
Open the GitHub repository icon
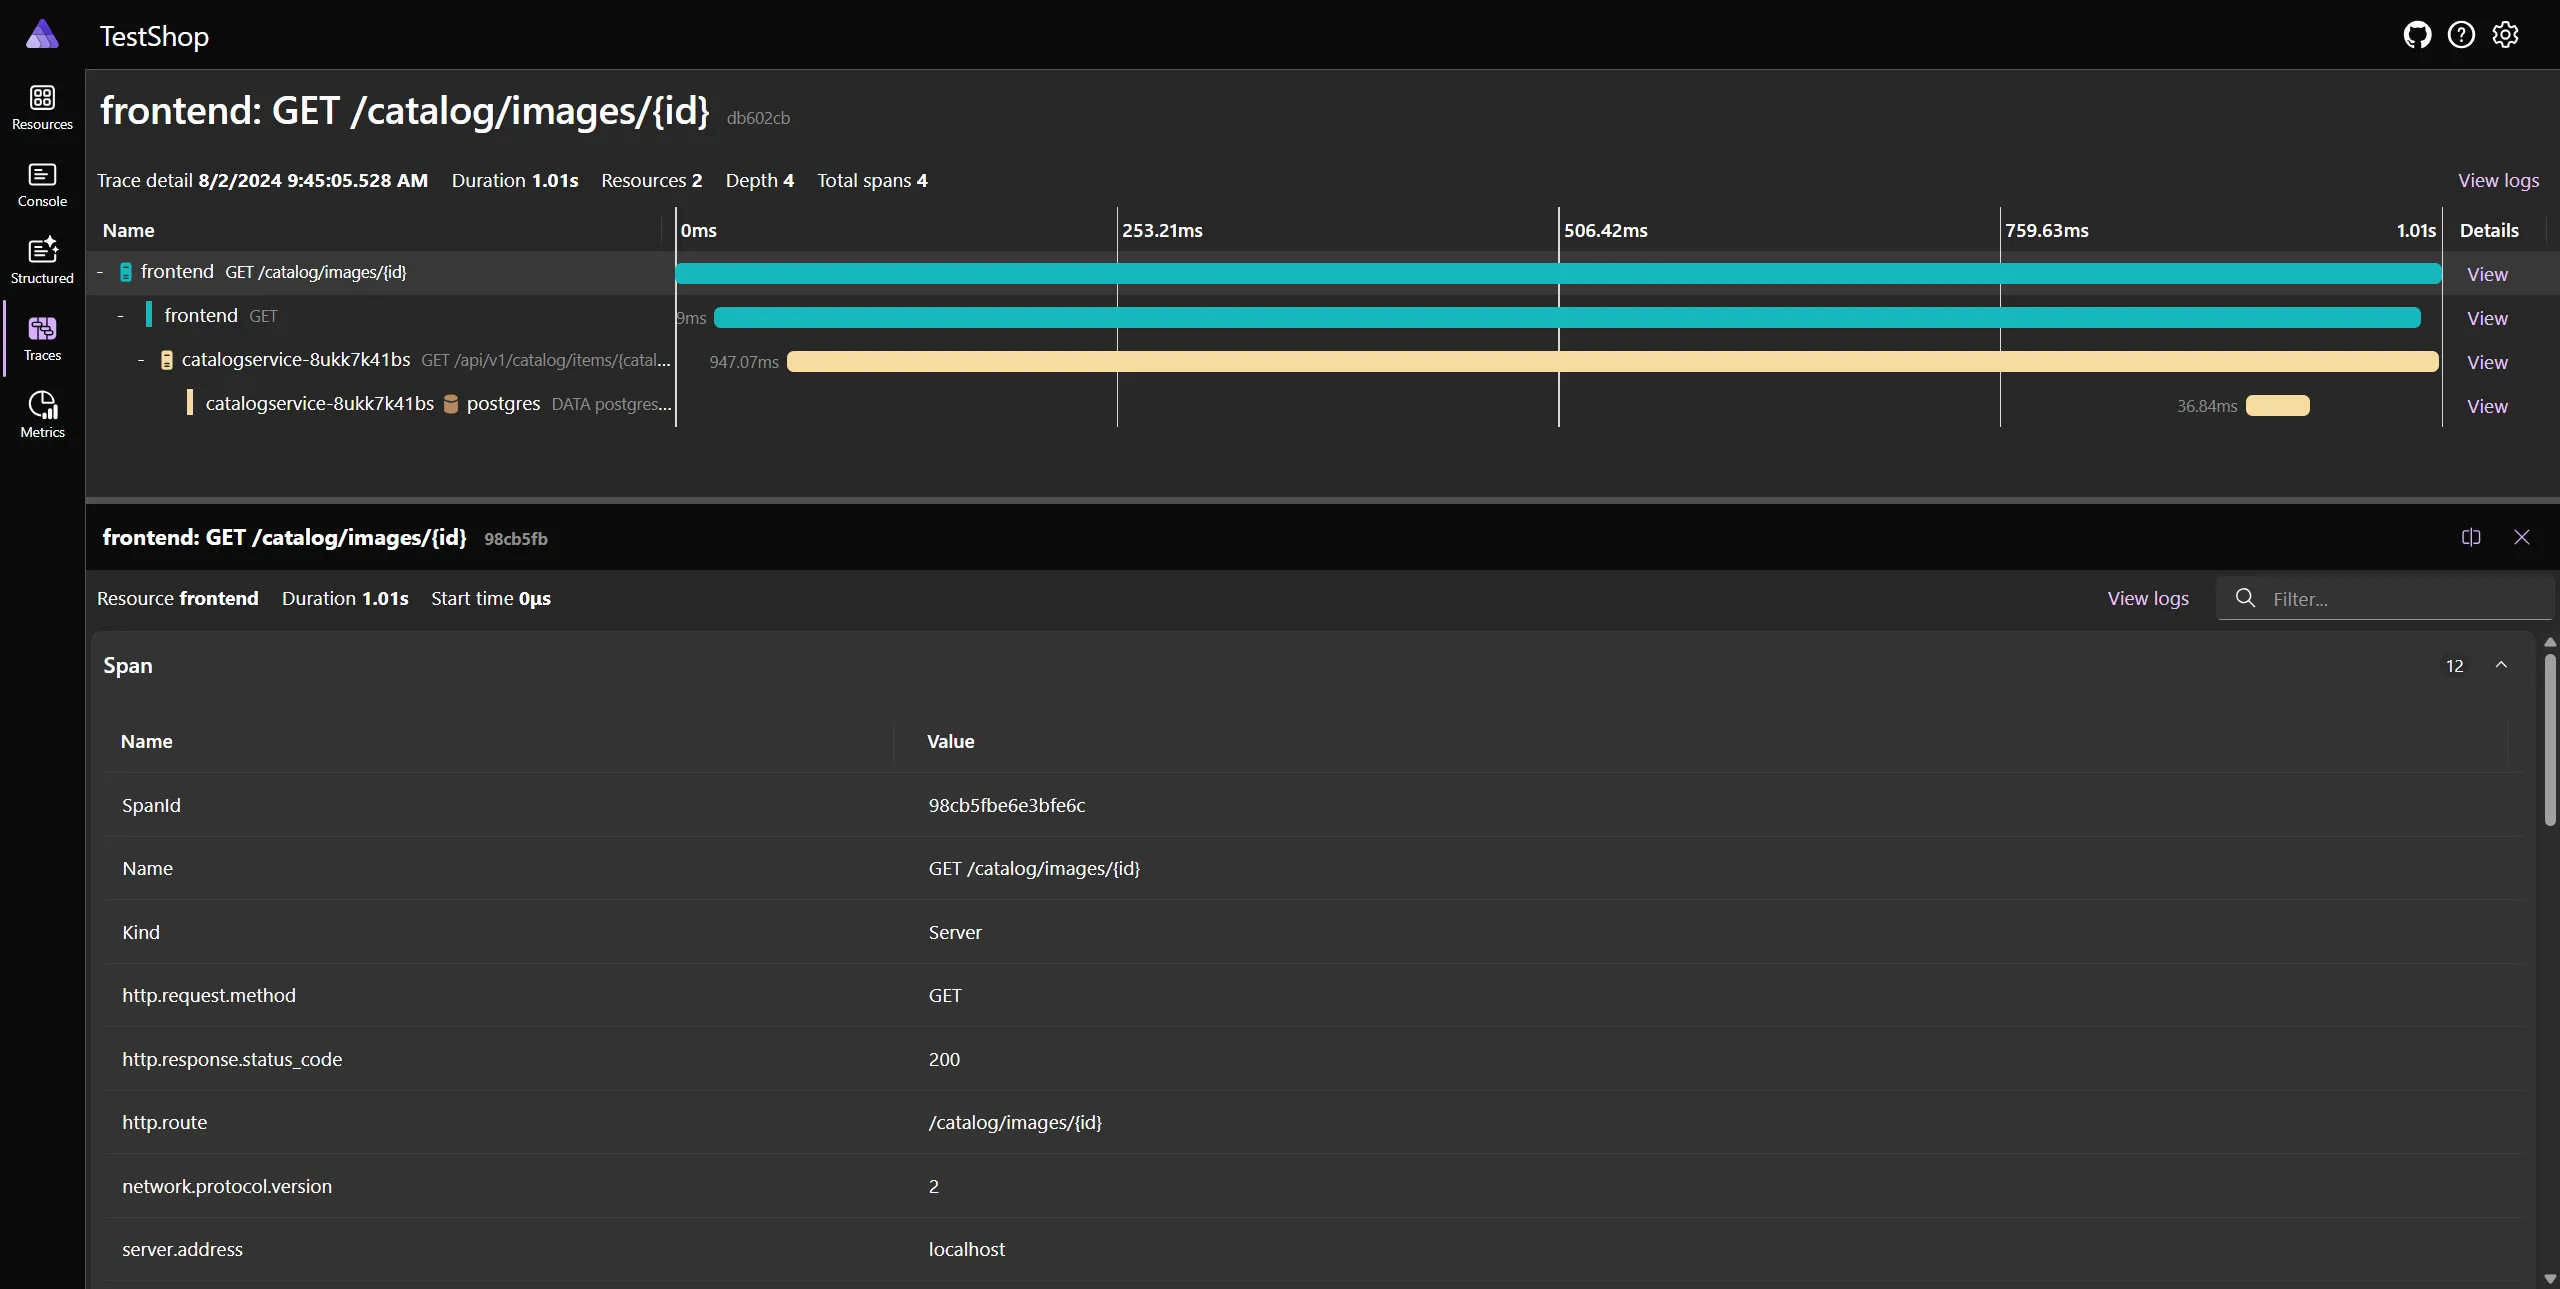pyautogui.click(x=2417, y=34)
